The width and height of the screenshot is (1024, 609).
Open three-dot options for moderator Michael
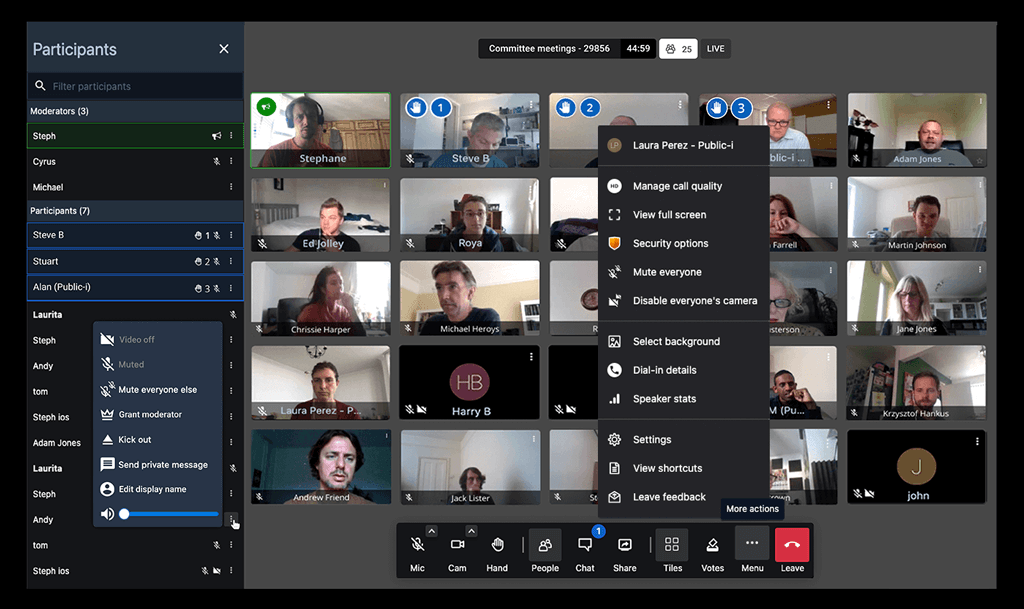tap(231, 187)
